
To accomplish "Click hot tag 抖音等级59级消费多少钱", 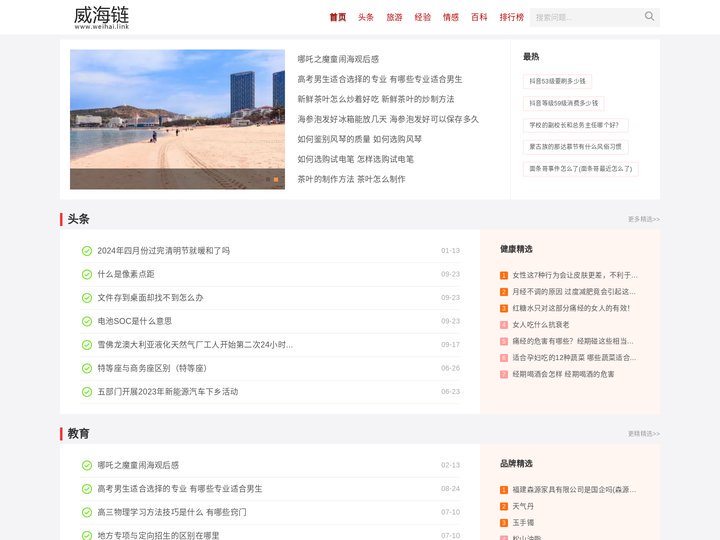I will [x=563, y=103].
